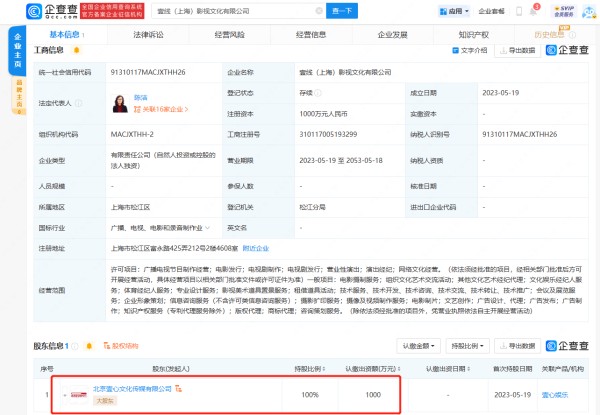Select 统一社会信用代码 value 91310117MACJXTHH26

[148, 72]
